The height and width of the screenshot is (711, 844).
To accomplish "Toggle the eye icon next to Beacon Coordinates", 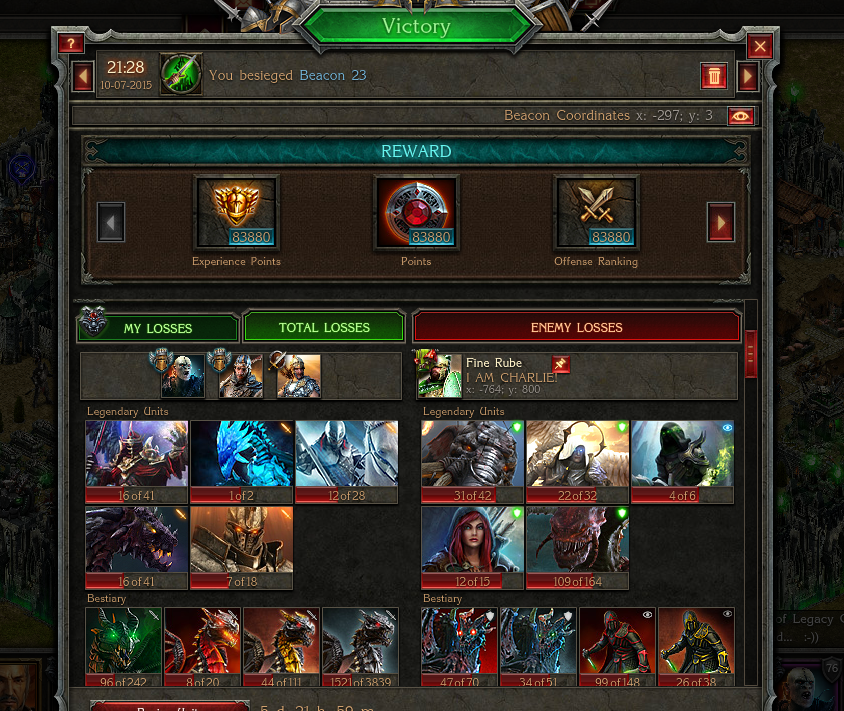I will 741,116.
